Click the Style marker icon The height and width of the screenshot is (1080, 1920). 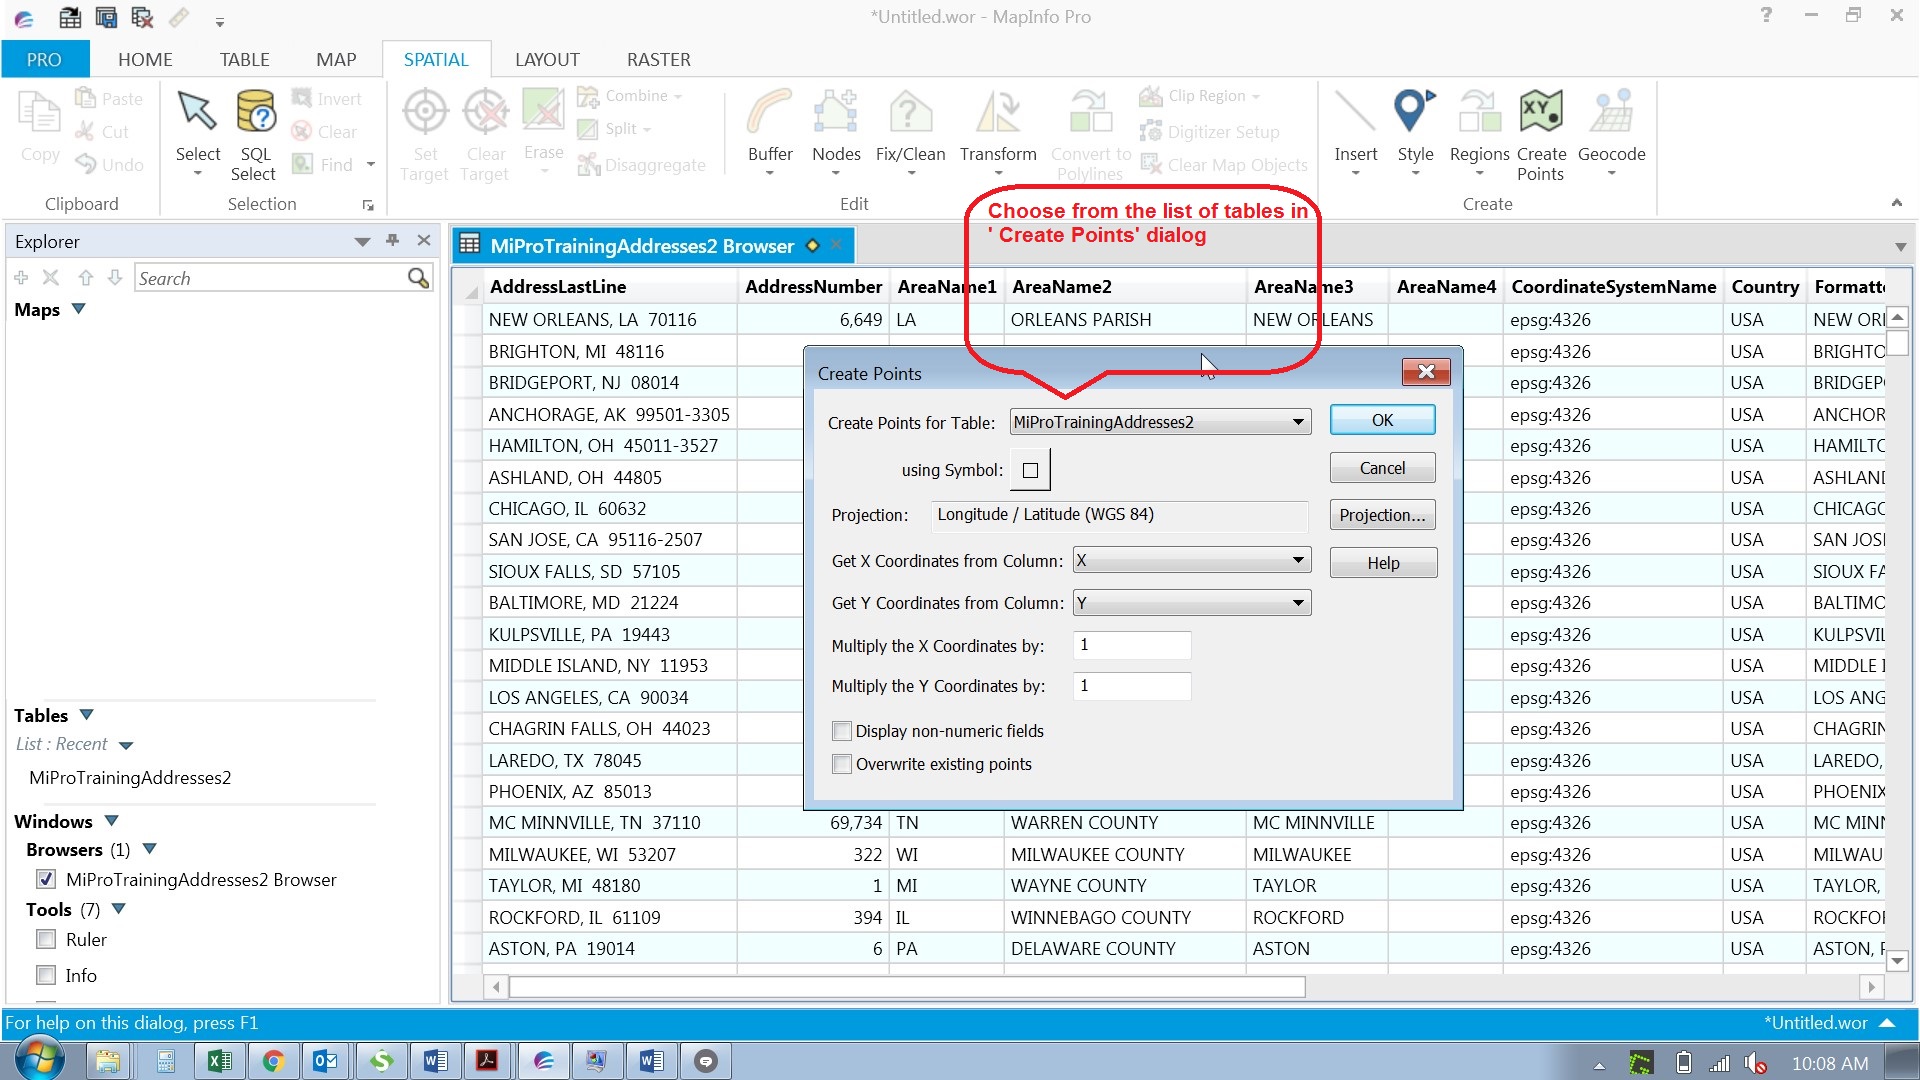click(1414, 112)
